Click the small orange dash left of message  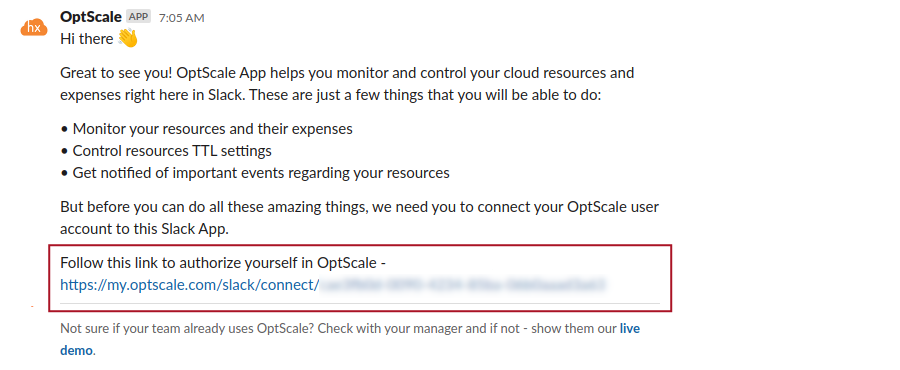click(32, 307)
